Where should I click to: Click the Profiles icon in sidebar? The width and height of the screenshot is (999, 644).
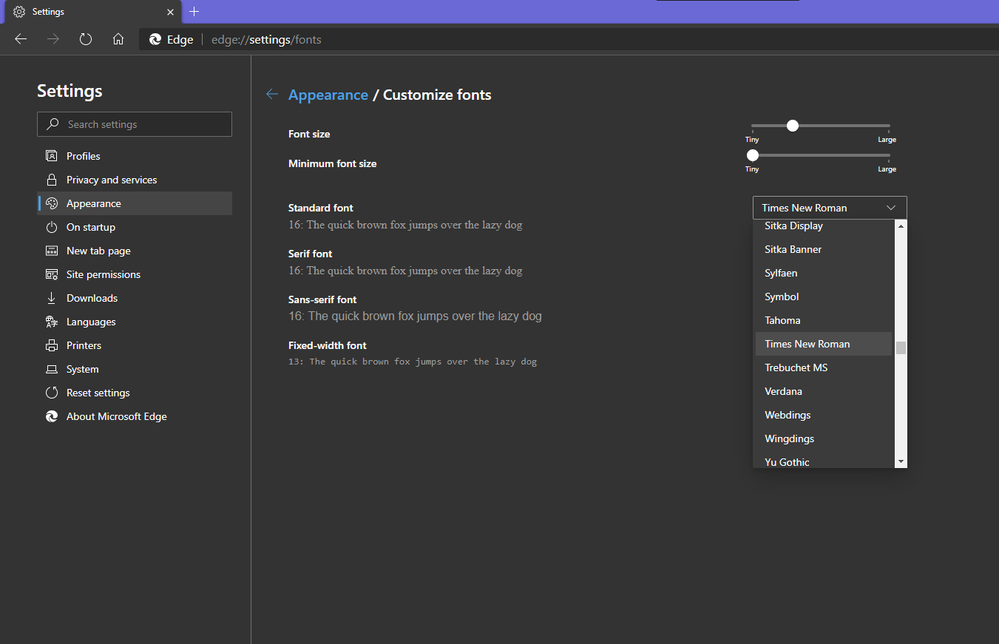(x=52, y=156)
